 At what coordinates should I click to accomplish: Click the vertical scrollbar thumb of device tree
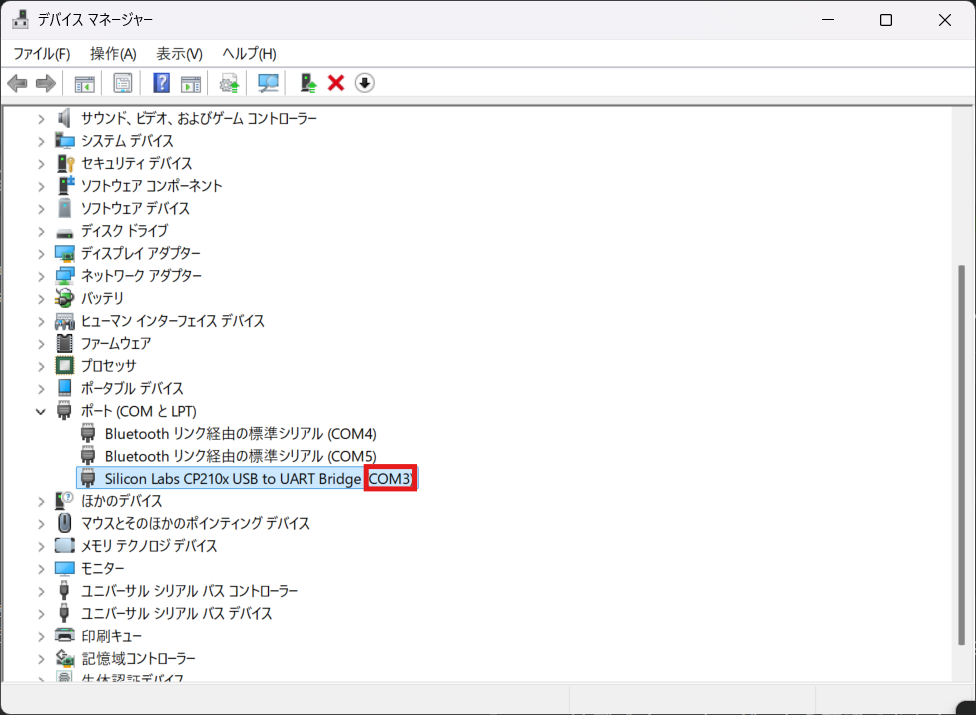pyautogui.click(x=962, y=454)
